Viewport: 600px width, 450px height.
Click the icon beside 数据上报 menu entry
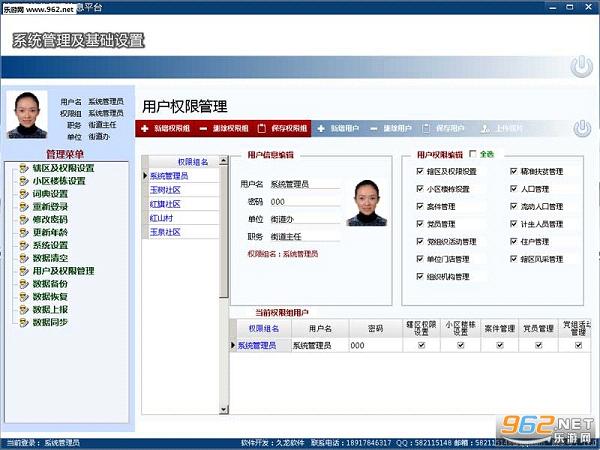24,310
